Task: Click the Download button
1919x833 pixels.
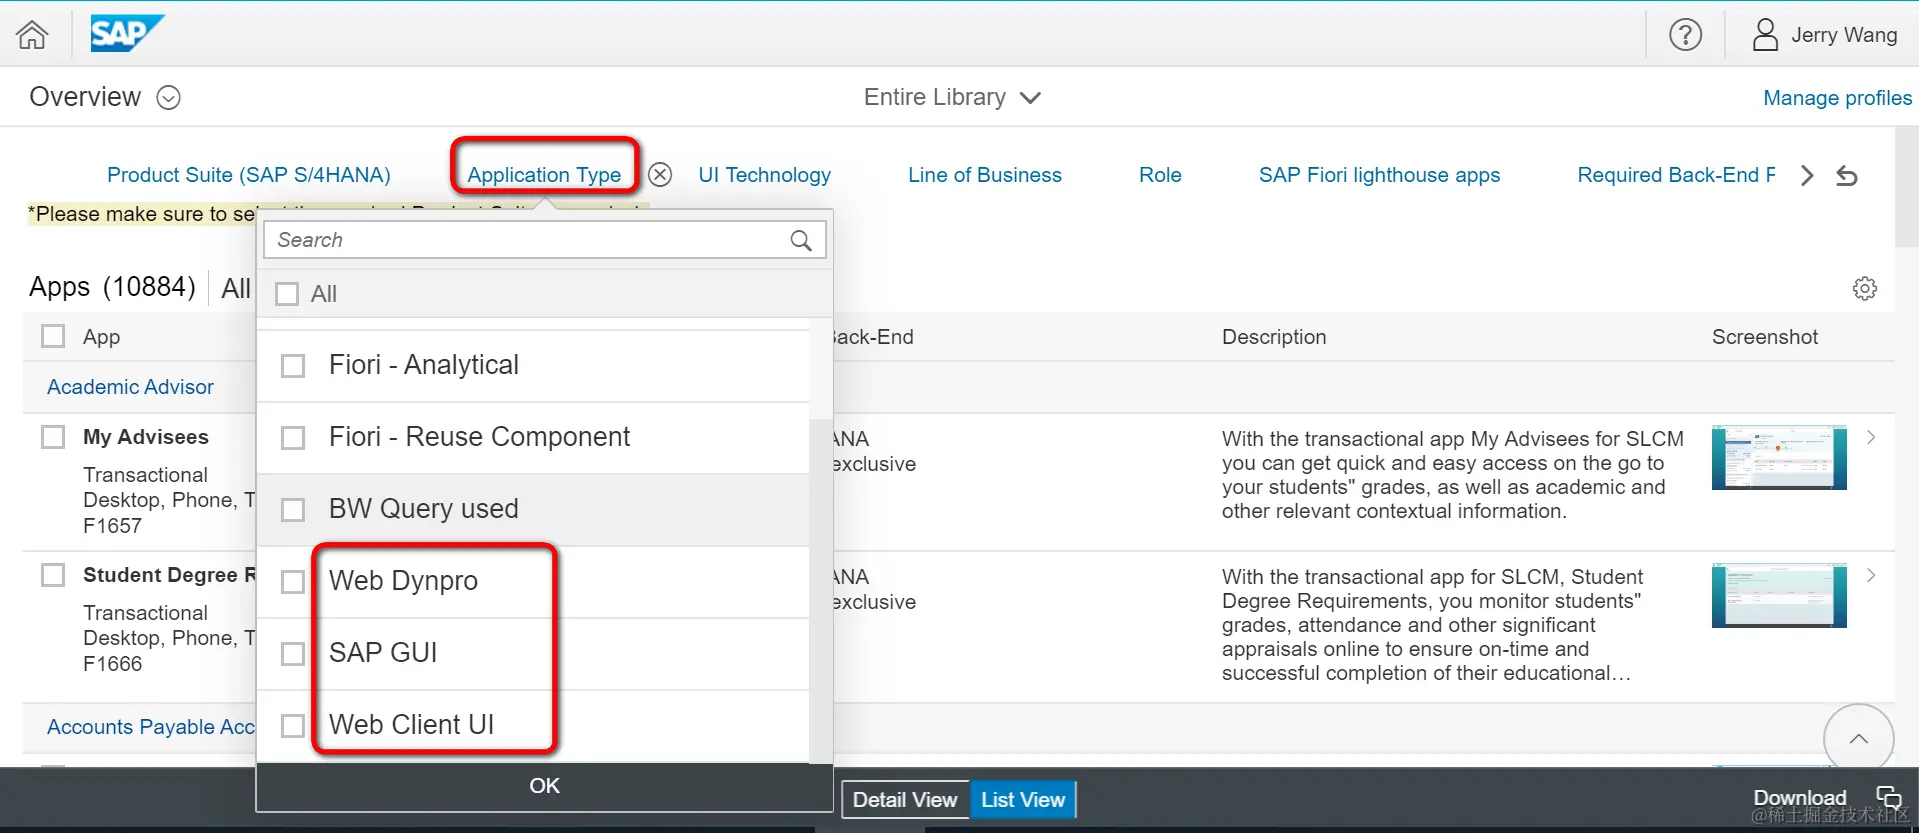Action: click(1799, 798)
